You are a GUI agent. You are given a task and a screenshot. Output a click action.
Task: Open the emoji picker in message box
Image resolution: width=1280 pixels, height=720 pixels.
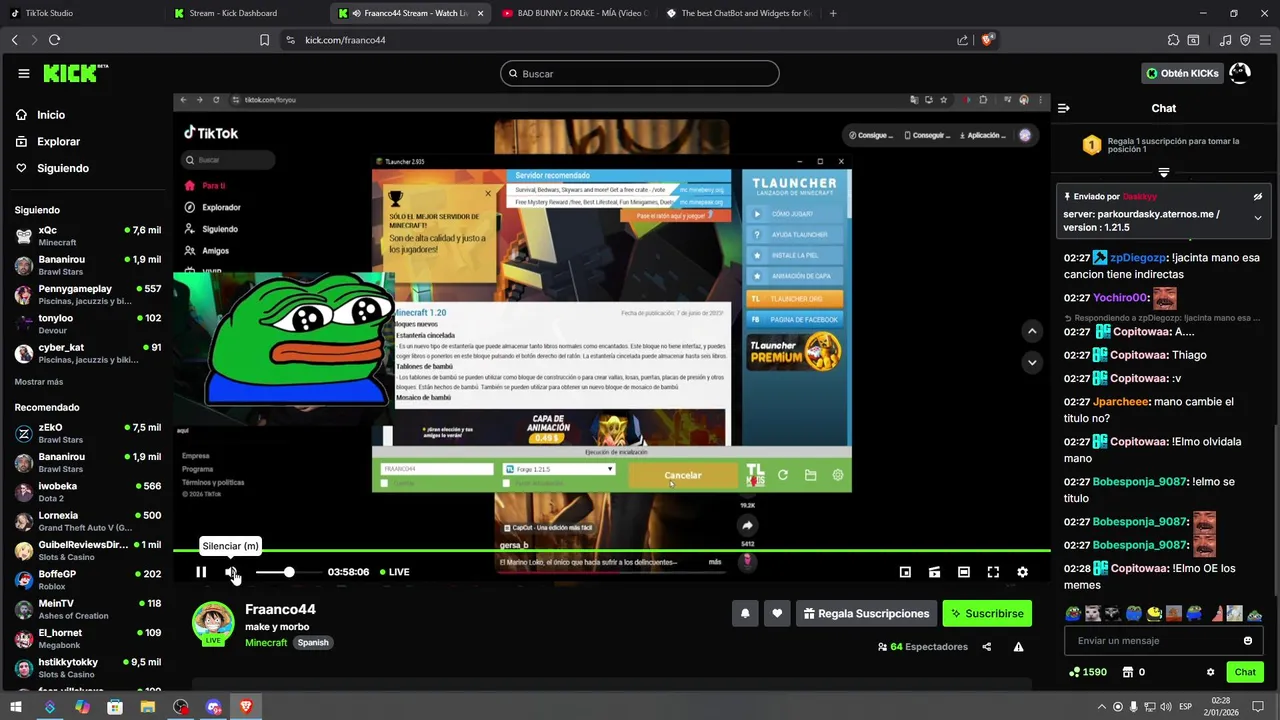tap(1248, 641)
